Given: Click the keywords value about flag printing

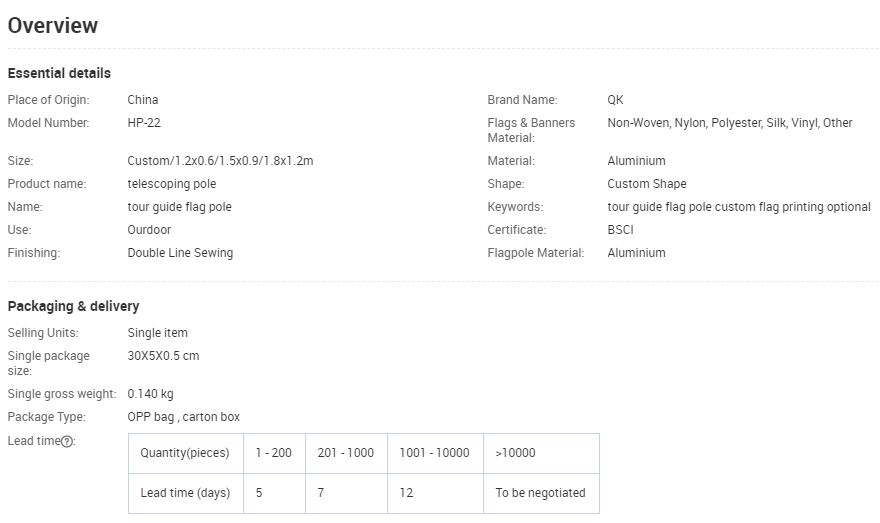Looking at the screenshot, I should click(739, 207).
